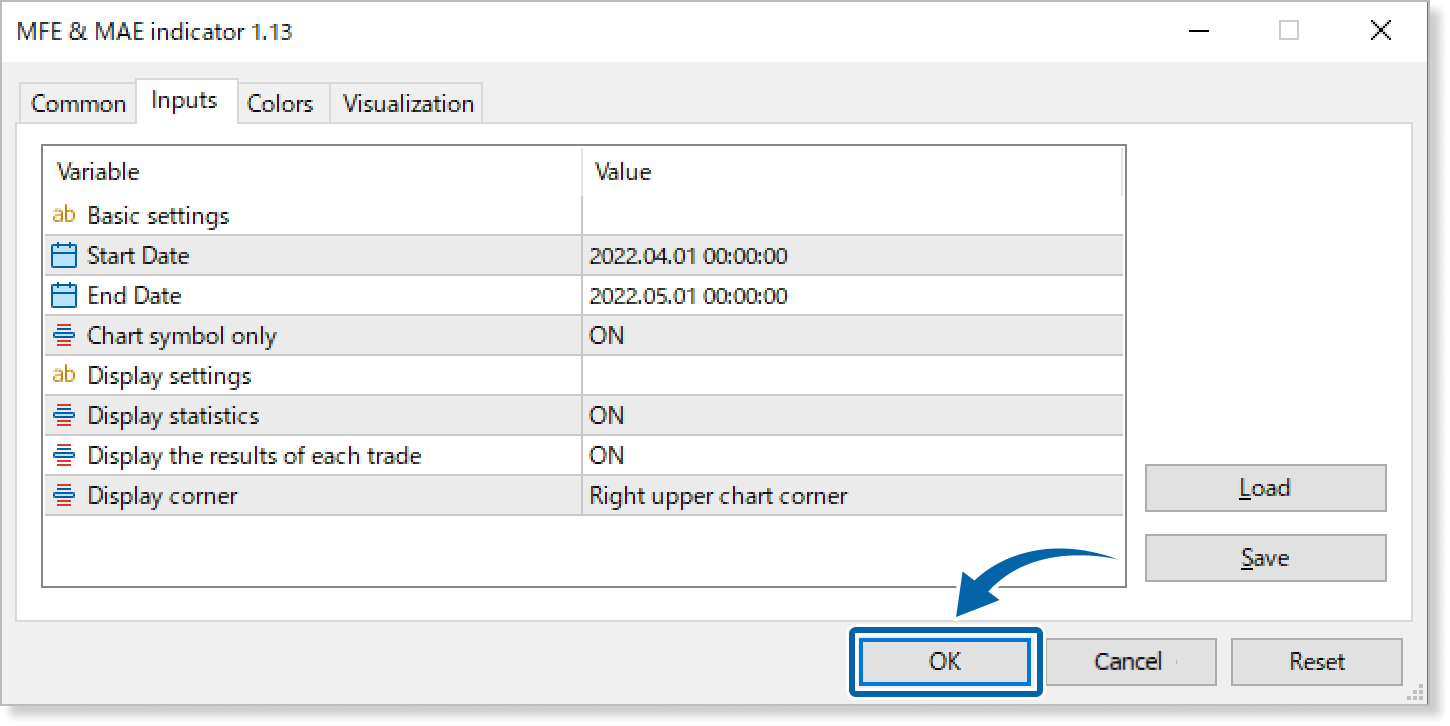This screenshot has width=1450, height=726.
Task: Open the Colors tab
Action: pos(280,104)
